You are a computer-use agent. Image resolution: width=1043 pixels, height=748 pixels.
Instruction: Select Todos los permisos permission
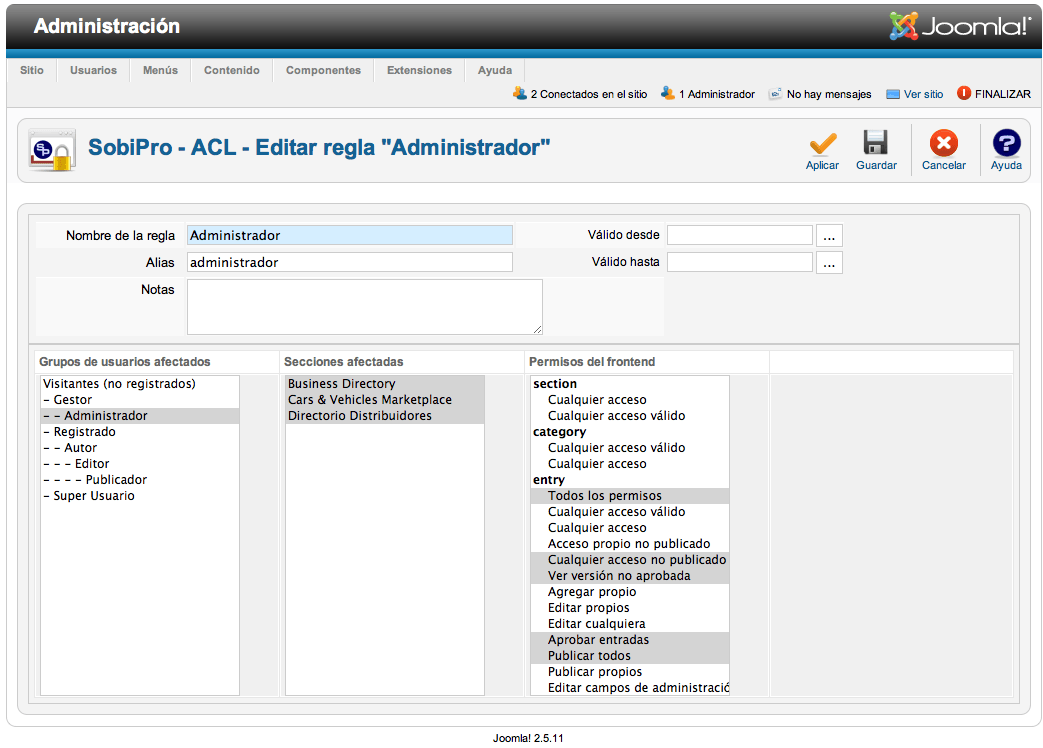pyautogui.click(x=629, y=495)
